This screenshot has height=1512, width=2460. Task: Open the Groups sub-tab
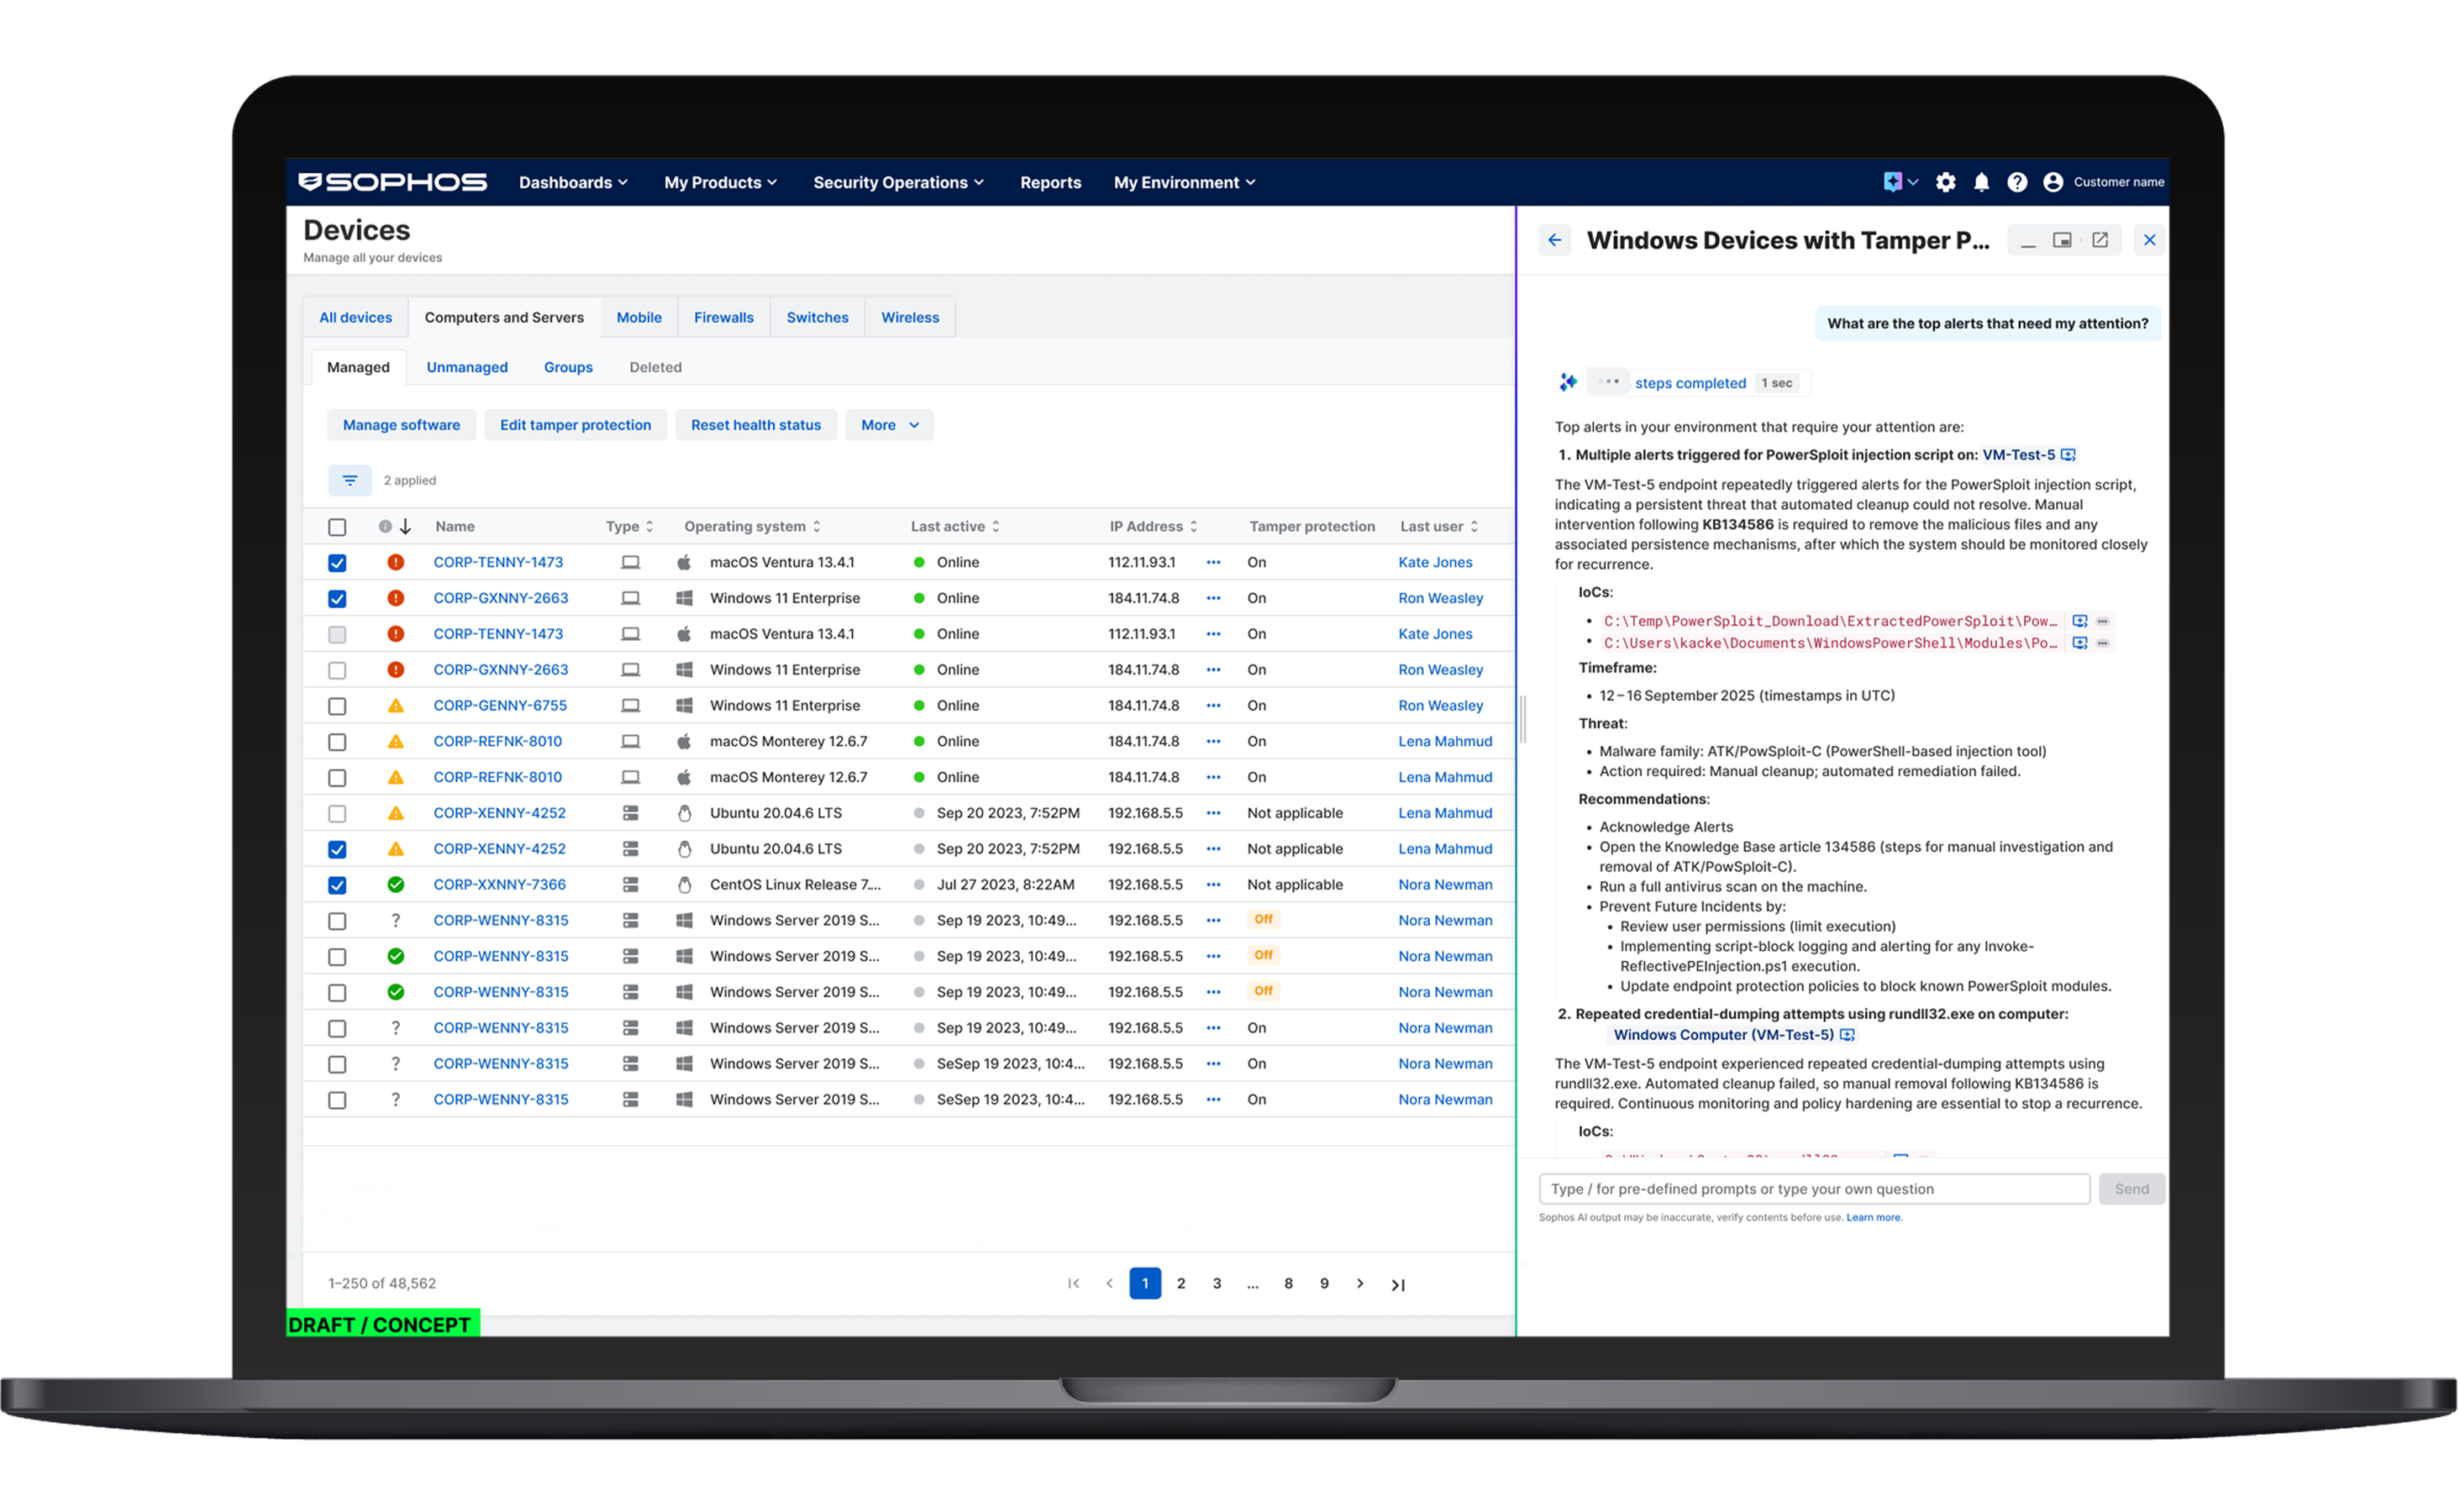(568, 368)
